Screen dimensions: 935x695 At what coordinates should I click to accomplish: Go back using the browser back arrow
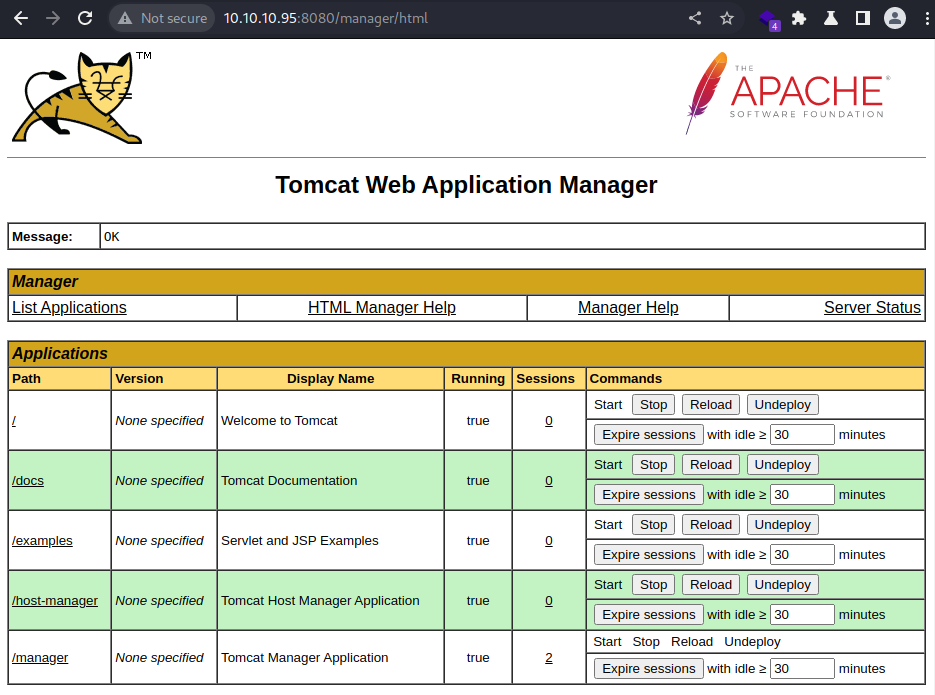click(x=21, y=18)
